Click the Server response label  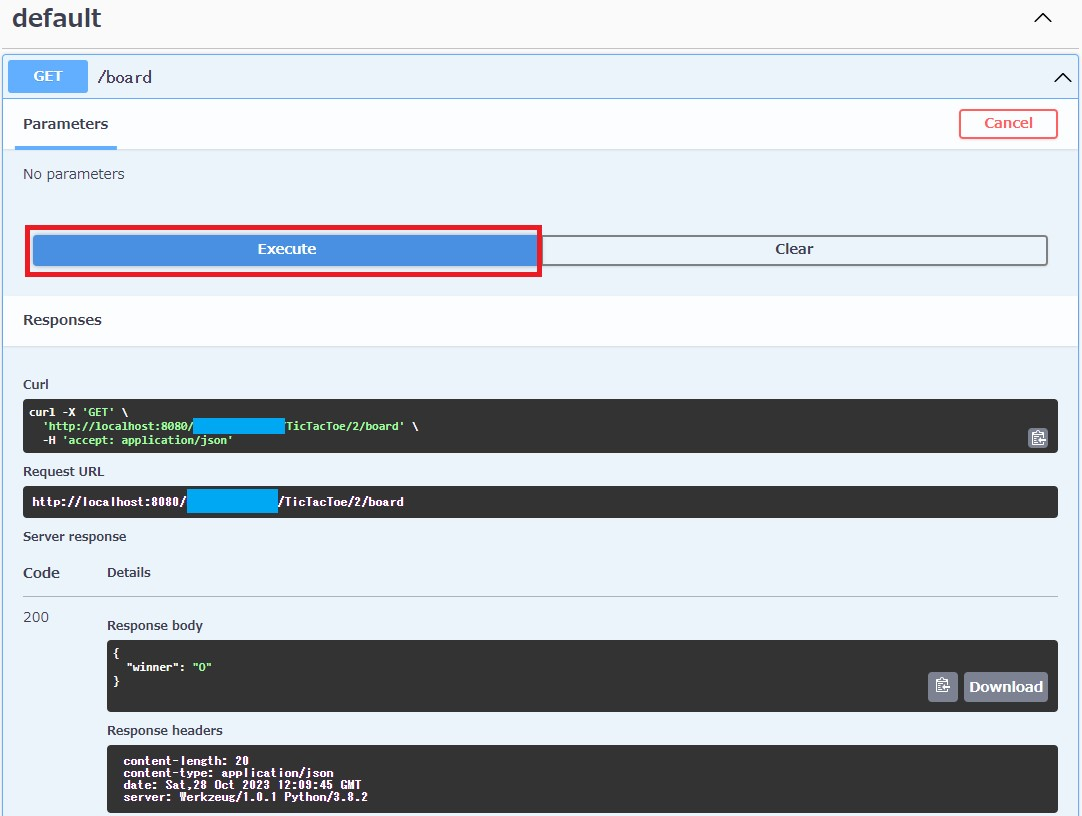[x=75, y=537]
